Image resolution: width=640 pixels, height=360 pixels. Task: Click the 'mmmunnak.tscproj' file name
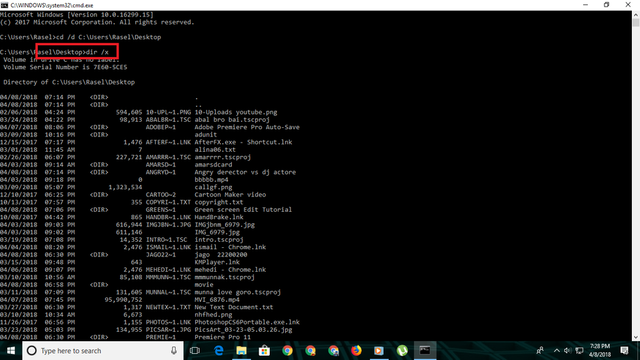(x=224, y=277)
